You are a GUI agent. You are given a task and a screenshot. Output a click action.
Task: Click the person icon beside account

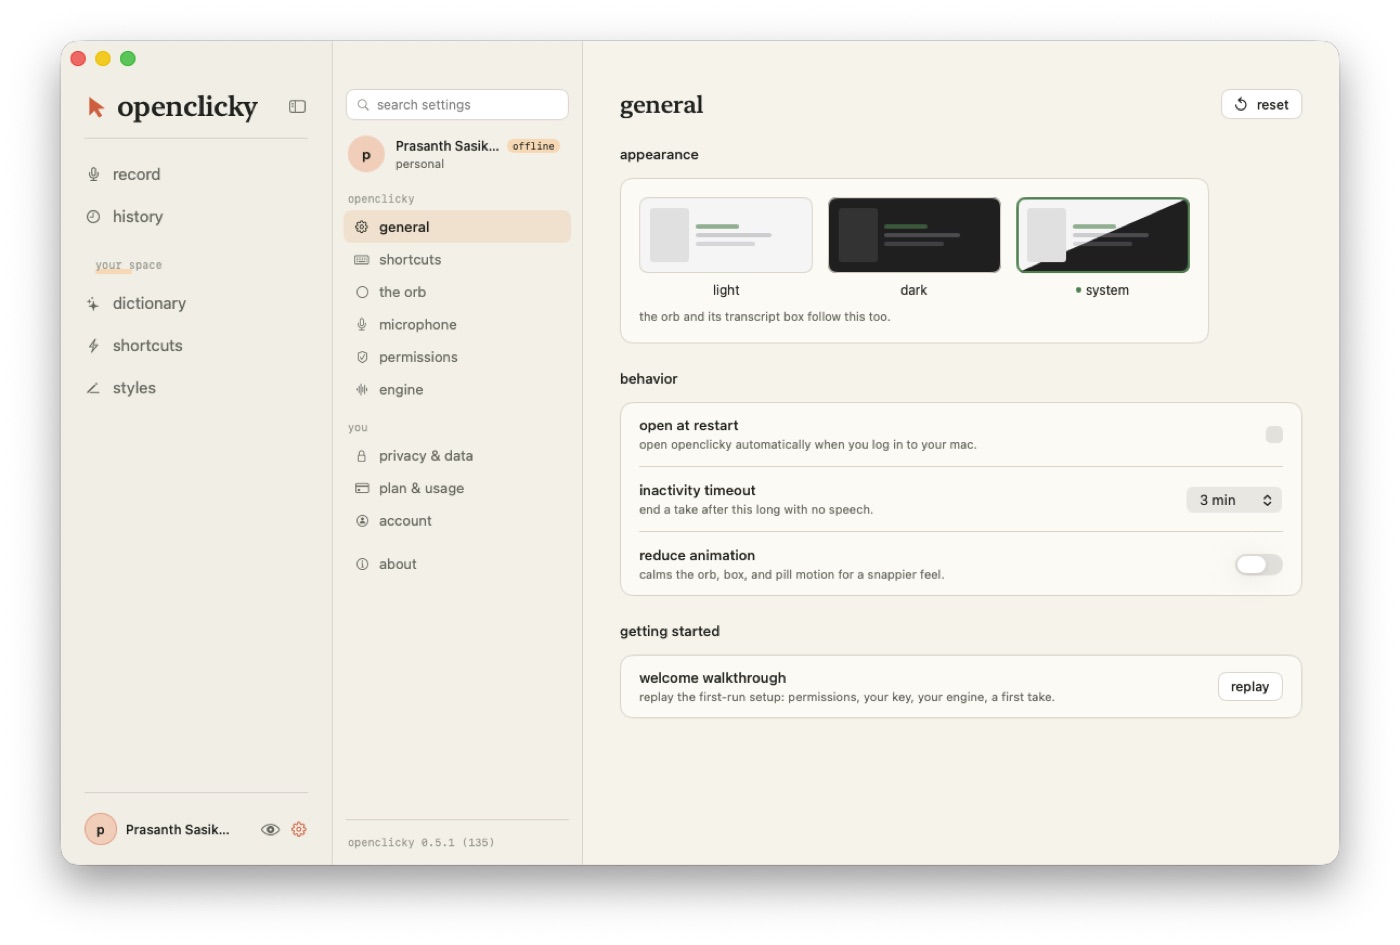(x=362, y=521)
